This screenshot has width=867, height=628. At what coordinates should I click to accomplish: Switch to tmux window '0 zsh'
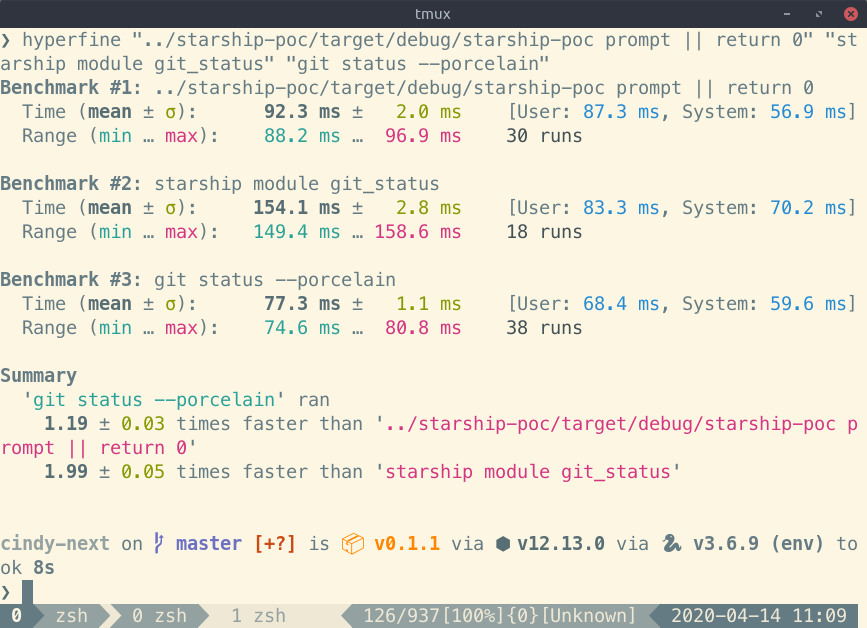(x=159, y=616)
